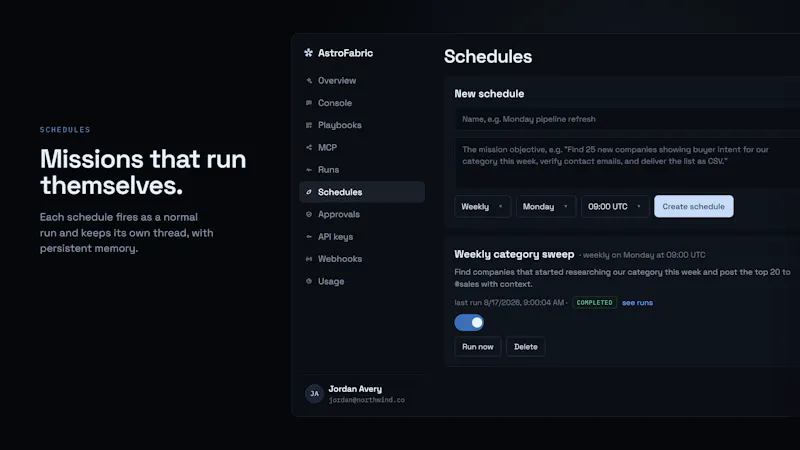Disable the Weekly category sweep toggle

(x=469, y=322)
